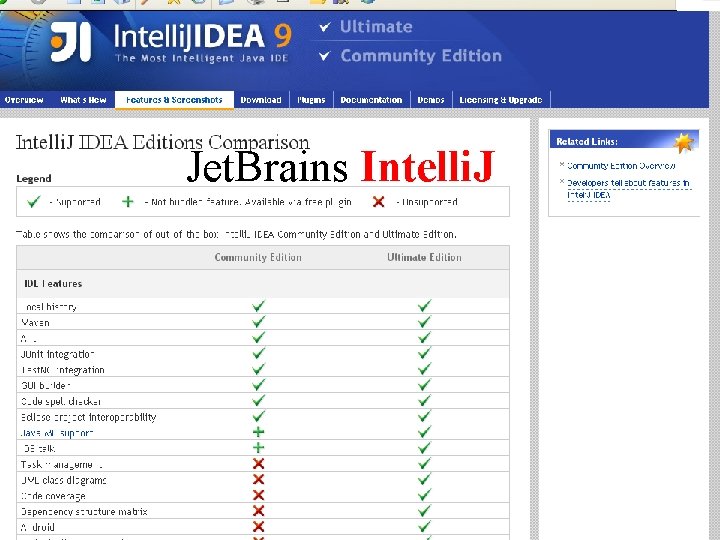The width and height of the screenshot is (720, 540).
Task: Click Ultimate checkmark for Android row
Action: [424, 526]
